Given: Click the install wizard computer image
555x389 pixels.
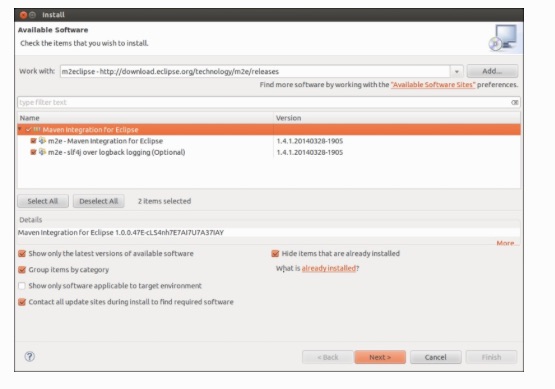Looking at the screenshot, I should tap(504, 38).
